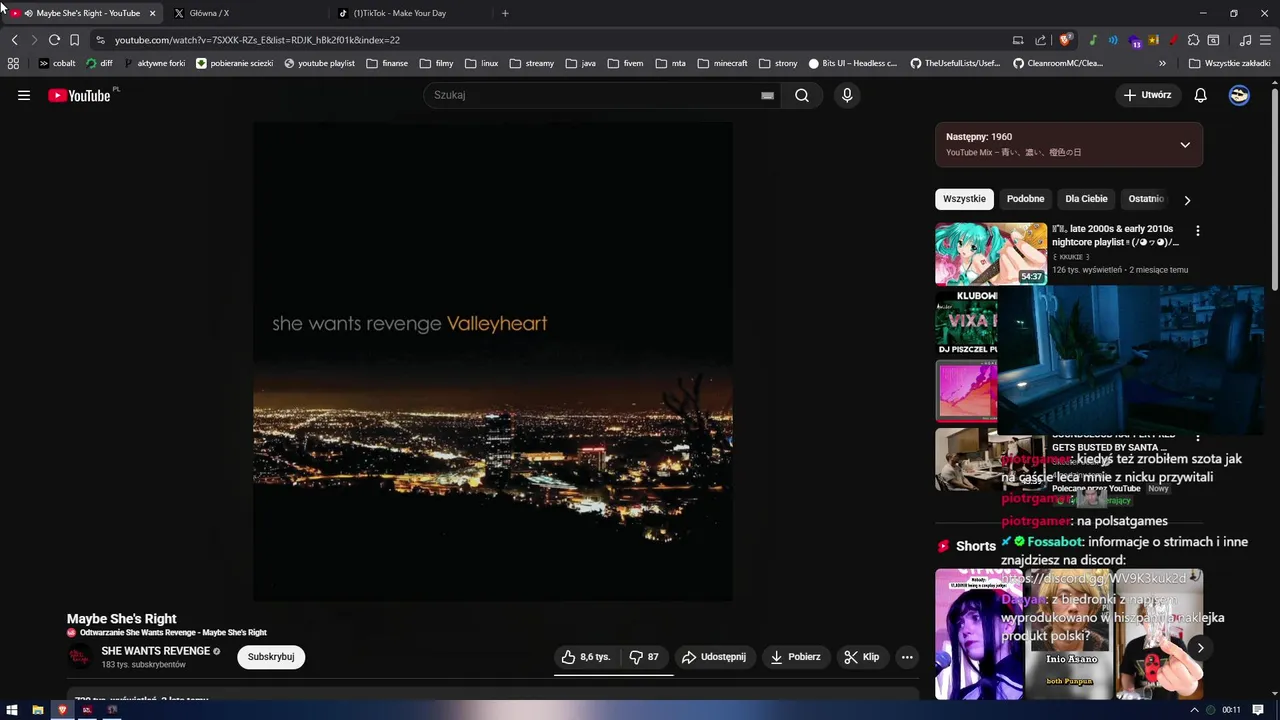
Task: Show next Shorts with the arrow
Action: (x=1200, y=647)
